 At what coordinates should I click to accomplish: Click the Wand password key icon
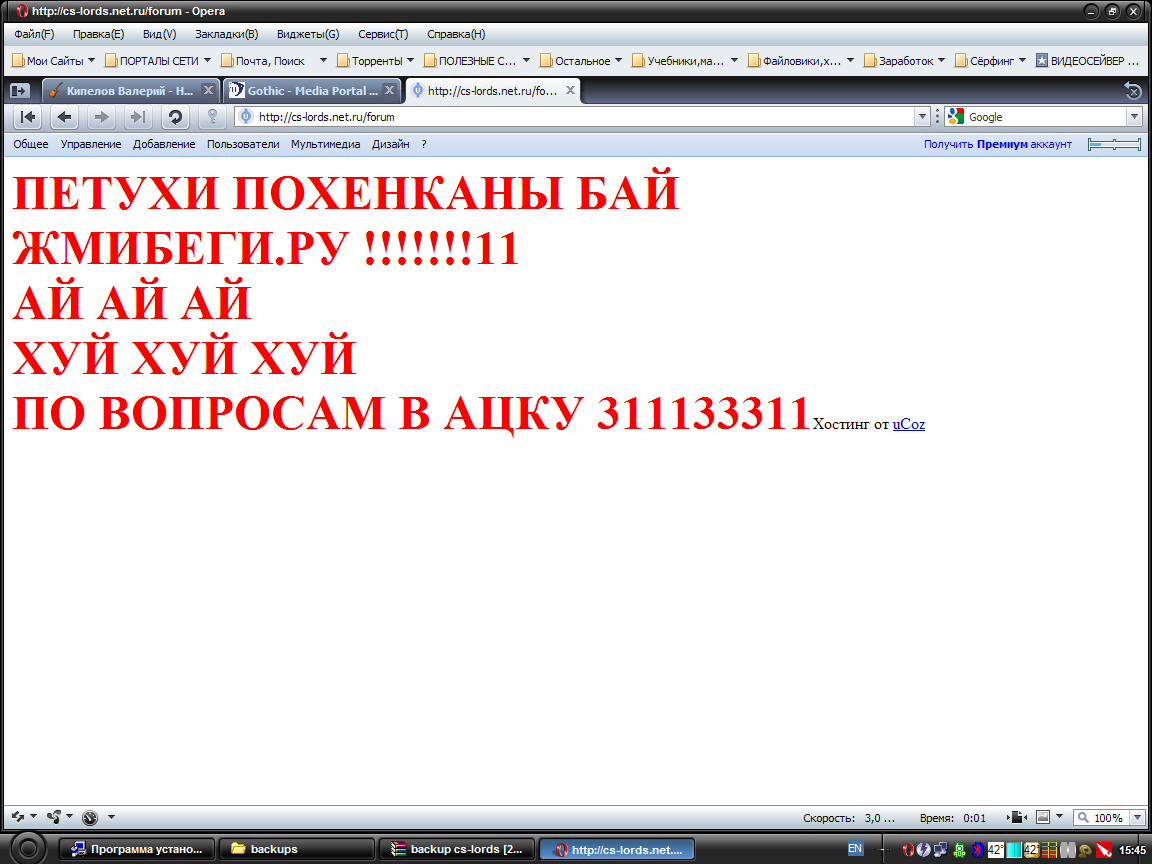pos(212,117)
